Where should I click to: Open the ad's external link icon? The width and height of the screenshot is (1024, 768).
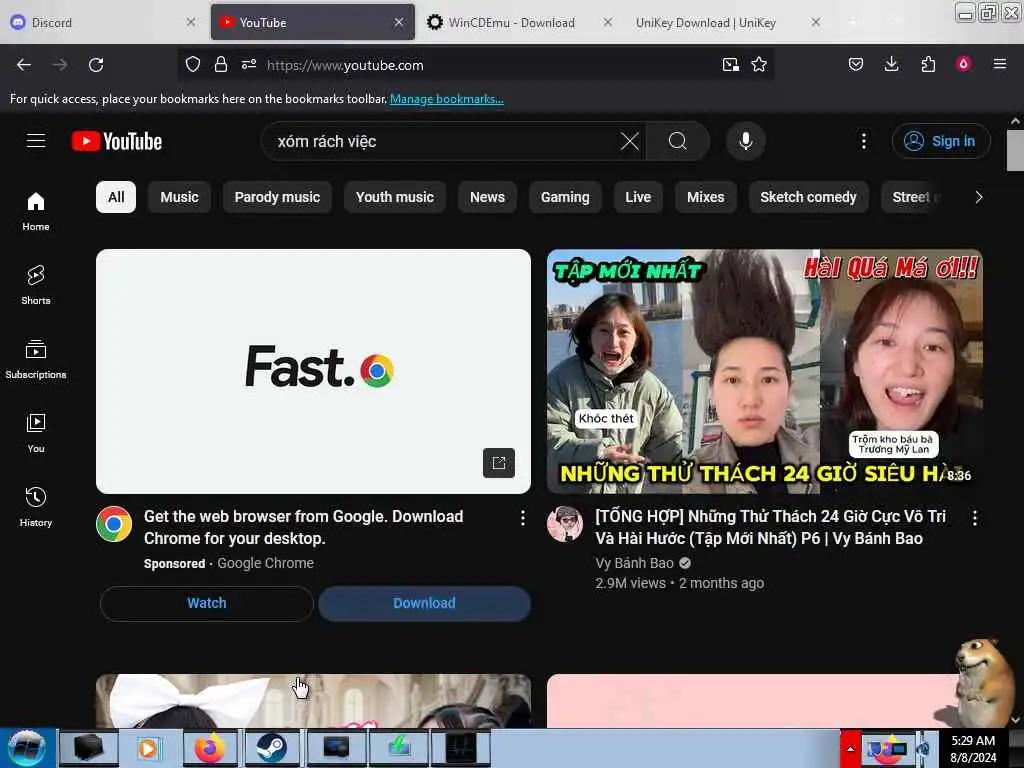tap(499, 463)
